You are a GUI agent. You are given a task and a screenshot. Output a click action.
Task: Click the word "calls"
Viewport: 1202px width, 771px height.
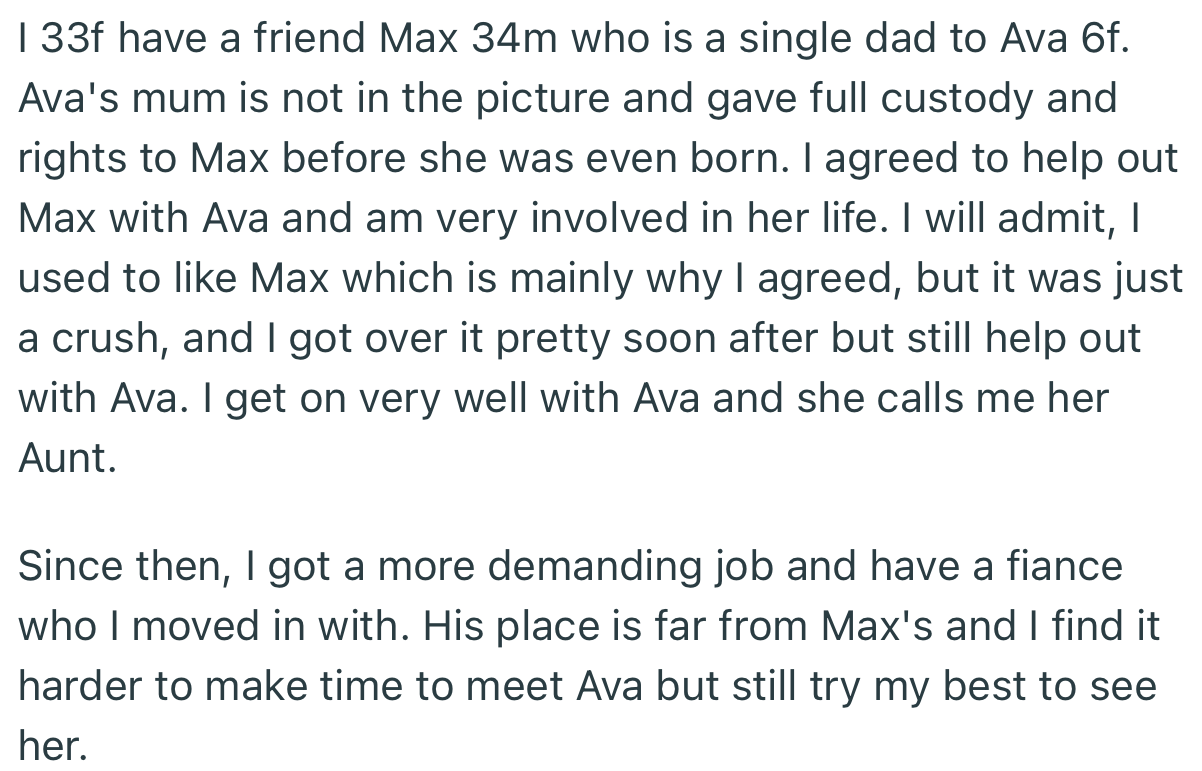[x=901, y=398]
